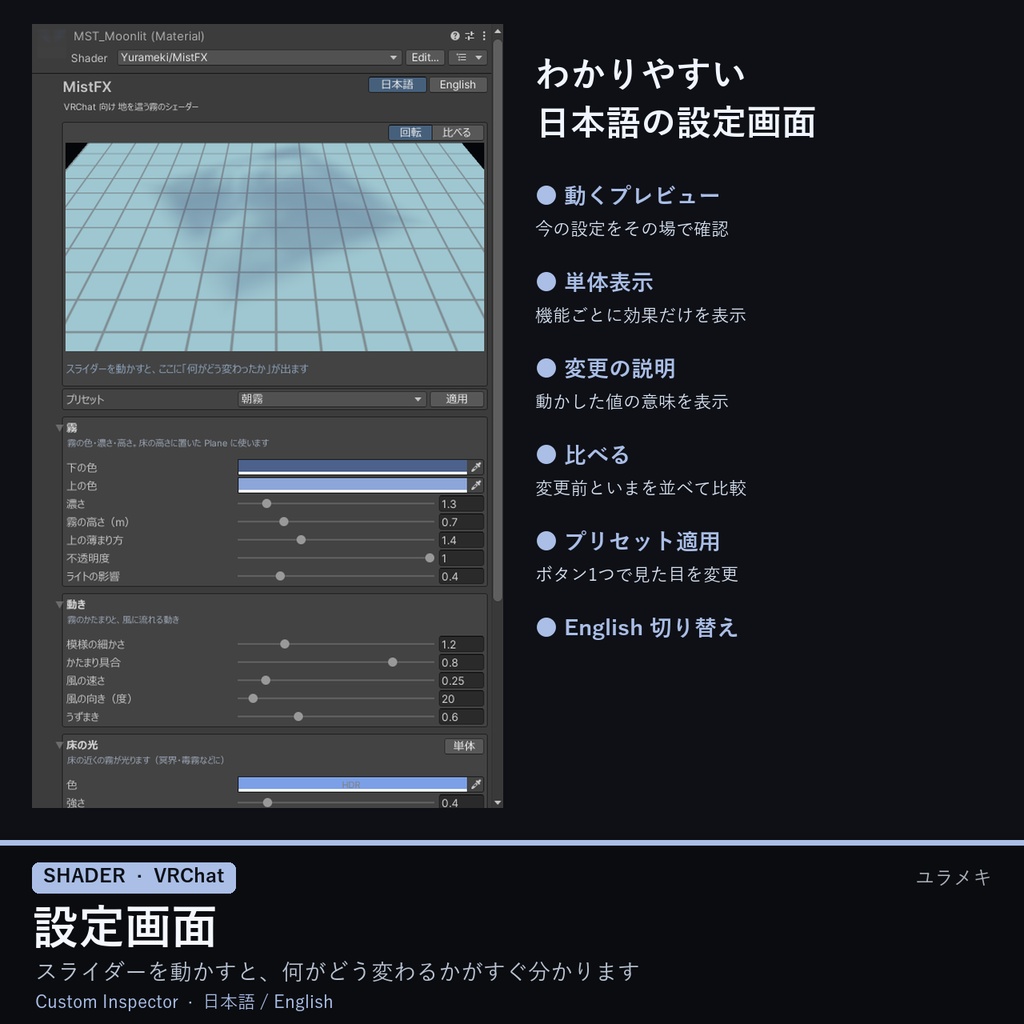This screenshot has width=1024, height=1024.
Task: Collapse the 床の光 section
Action: point(59,744)
